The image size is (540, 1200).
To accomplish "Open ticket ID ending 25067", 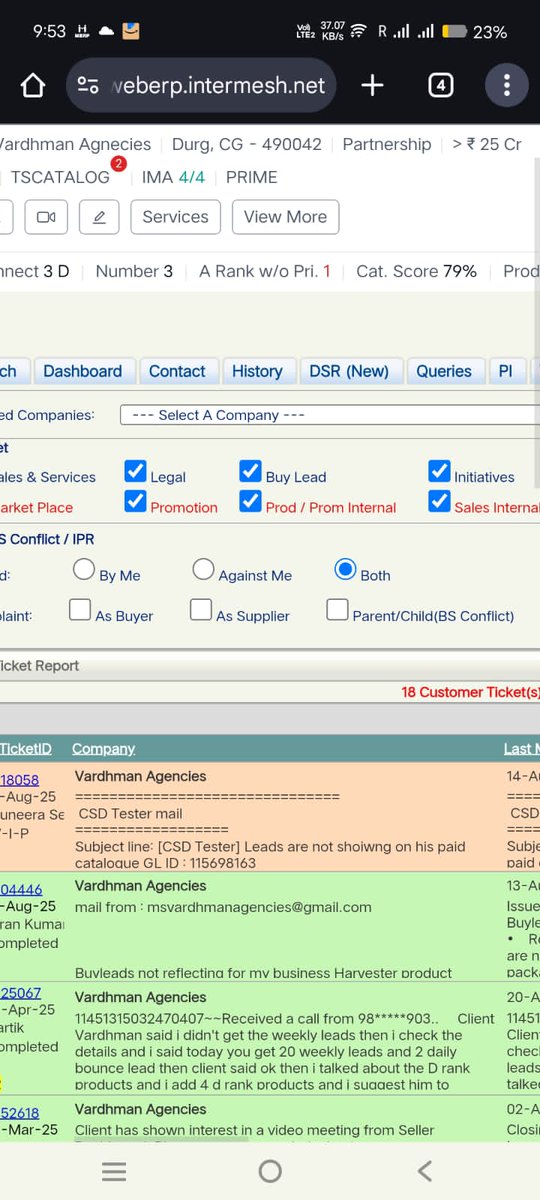I will (x=21, y=993).
